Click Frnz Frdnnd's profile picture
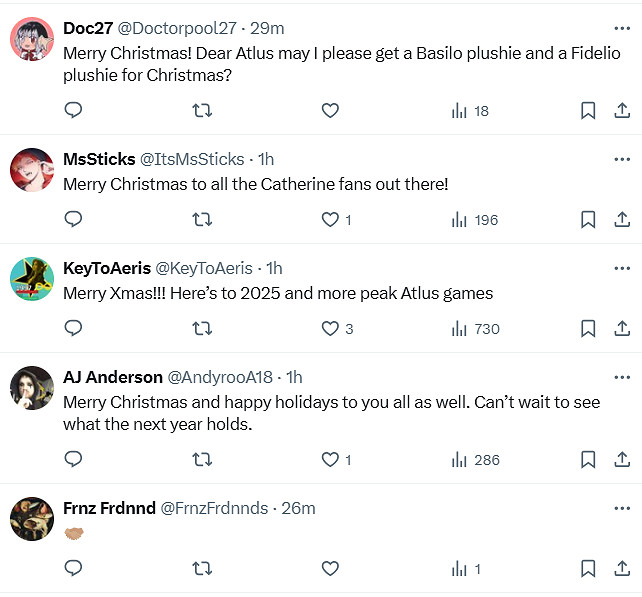The height and width of the screenshot is (597, 642). [32, 518]
